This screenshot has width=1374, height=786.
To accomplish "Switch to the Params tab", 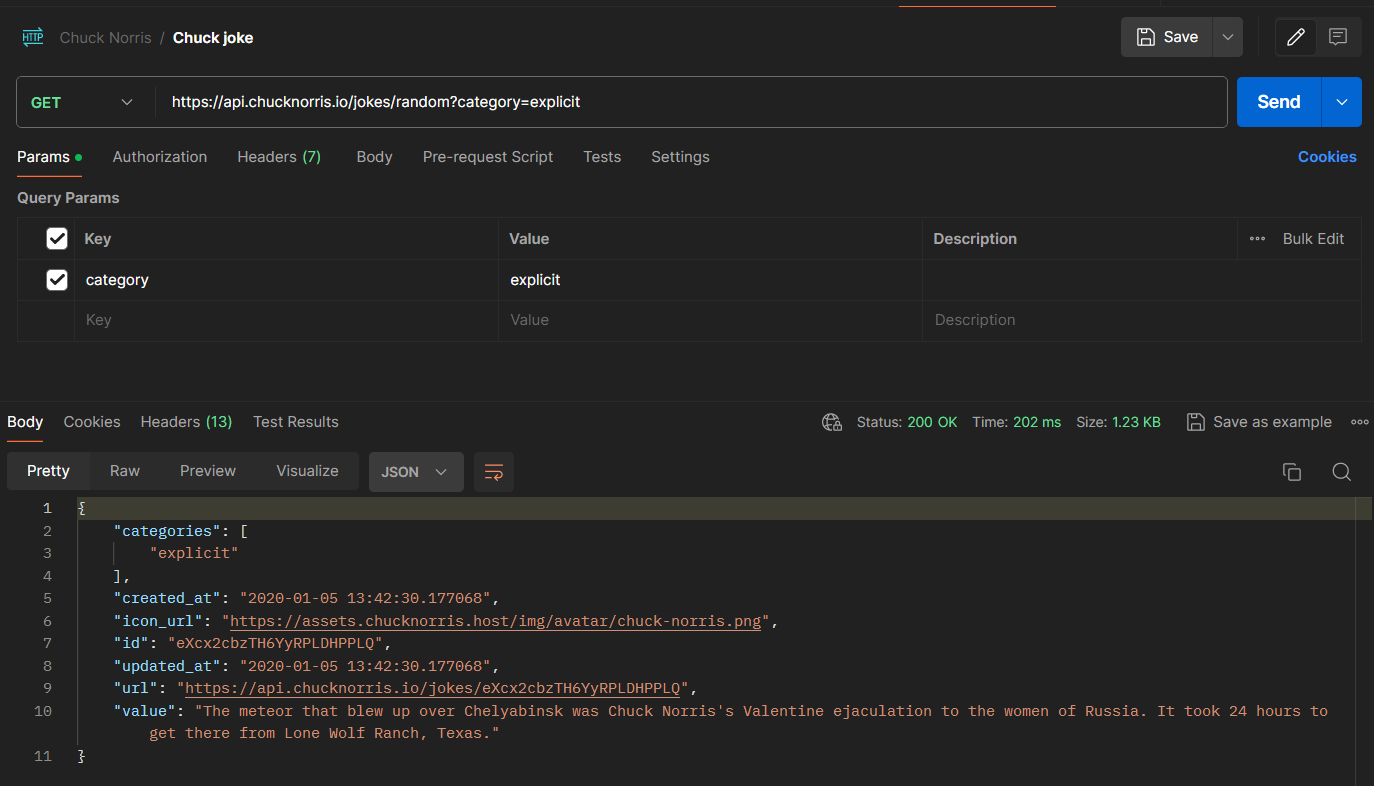I will pyautogui.click(x=49, y=157).
